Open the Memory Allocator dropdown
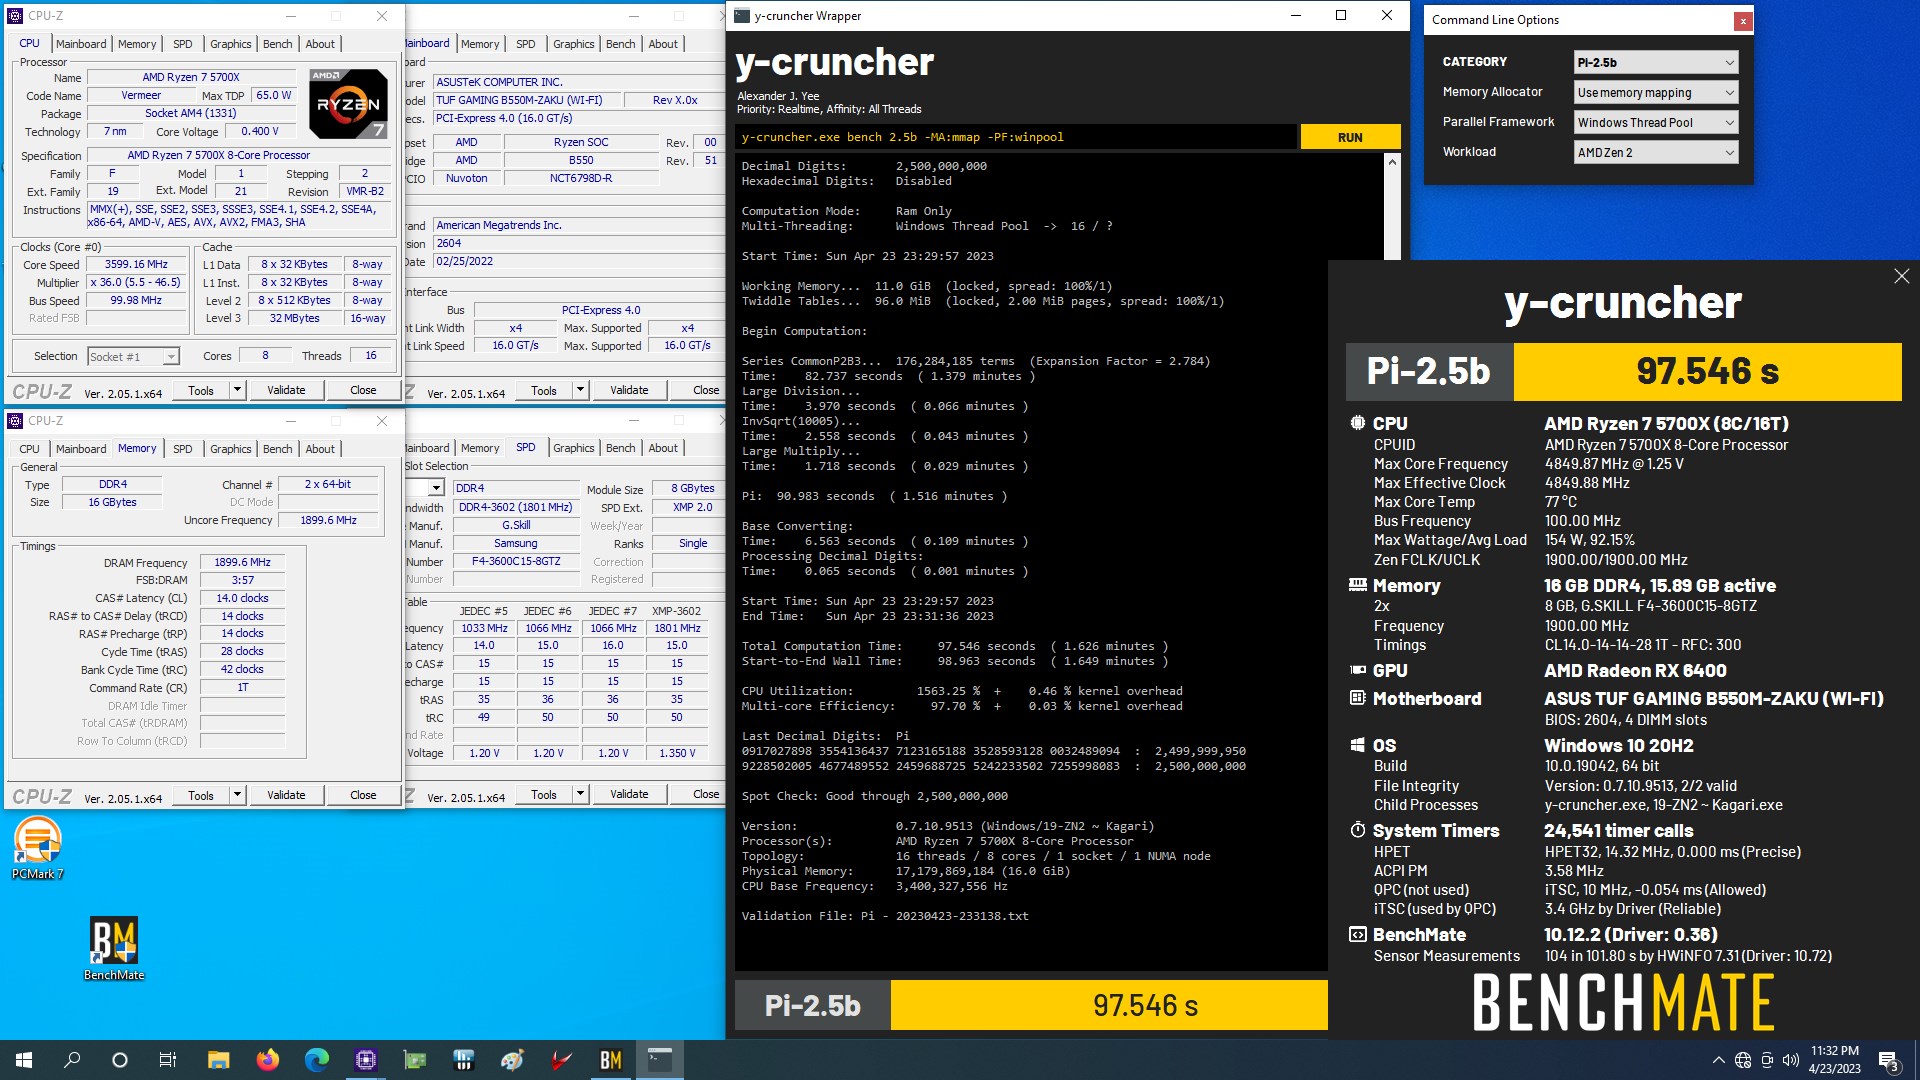 [x=1656, y=92]
